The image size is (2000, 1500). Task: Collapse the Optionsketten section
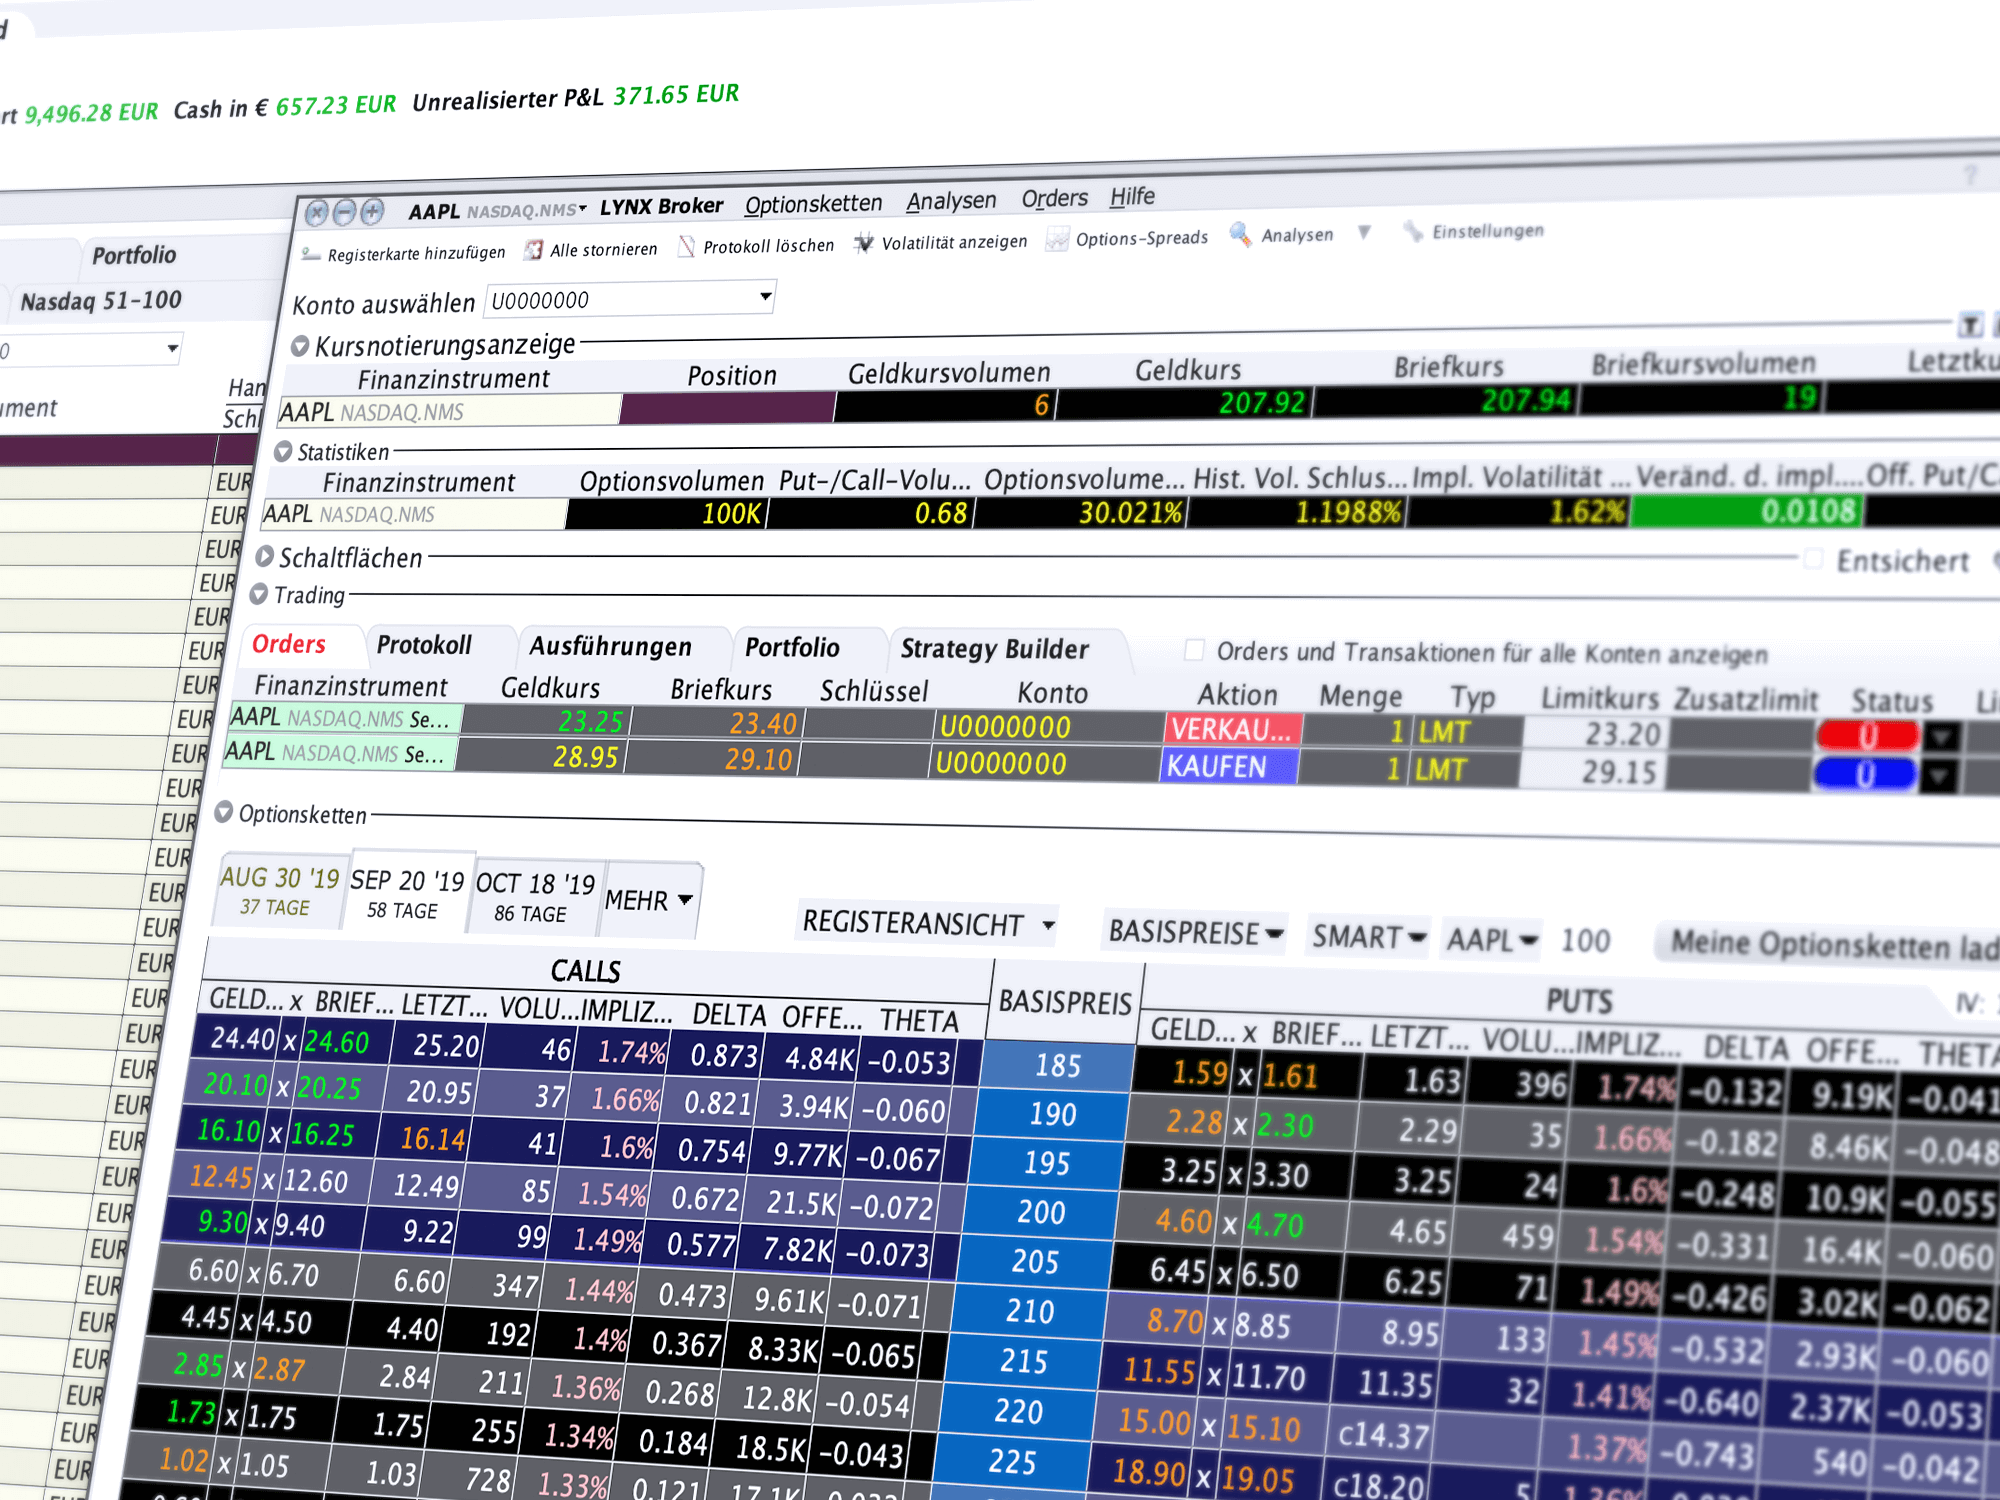[x=224, y=811]
